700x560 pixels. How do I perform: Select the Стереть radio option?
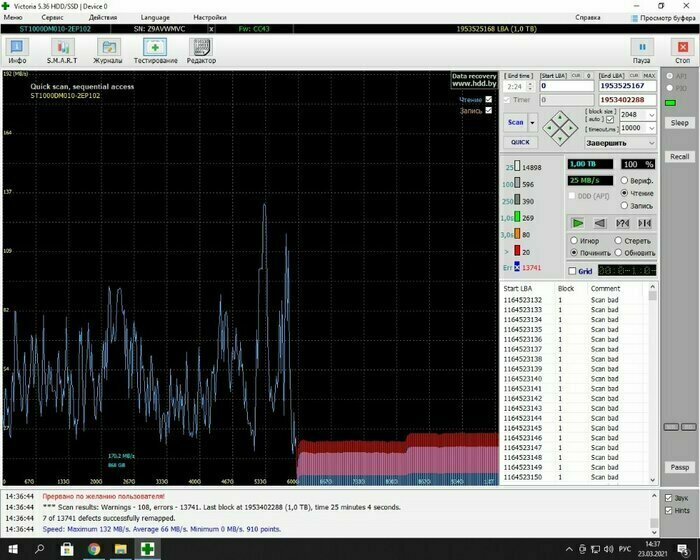click(618, 241)
